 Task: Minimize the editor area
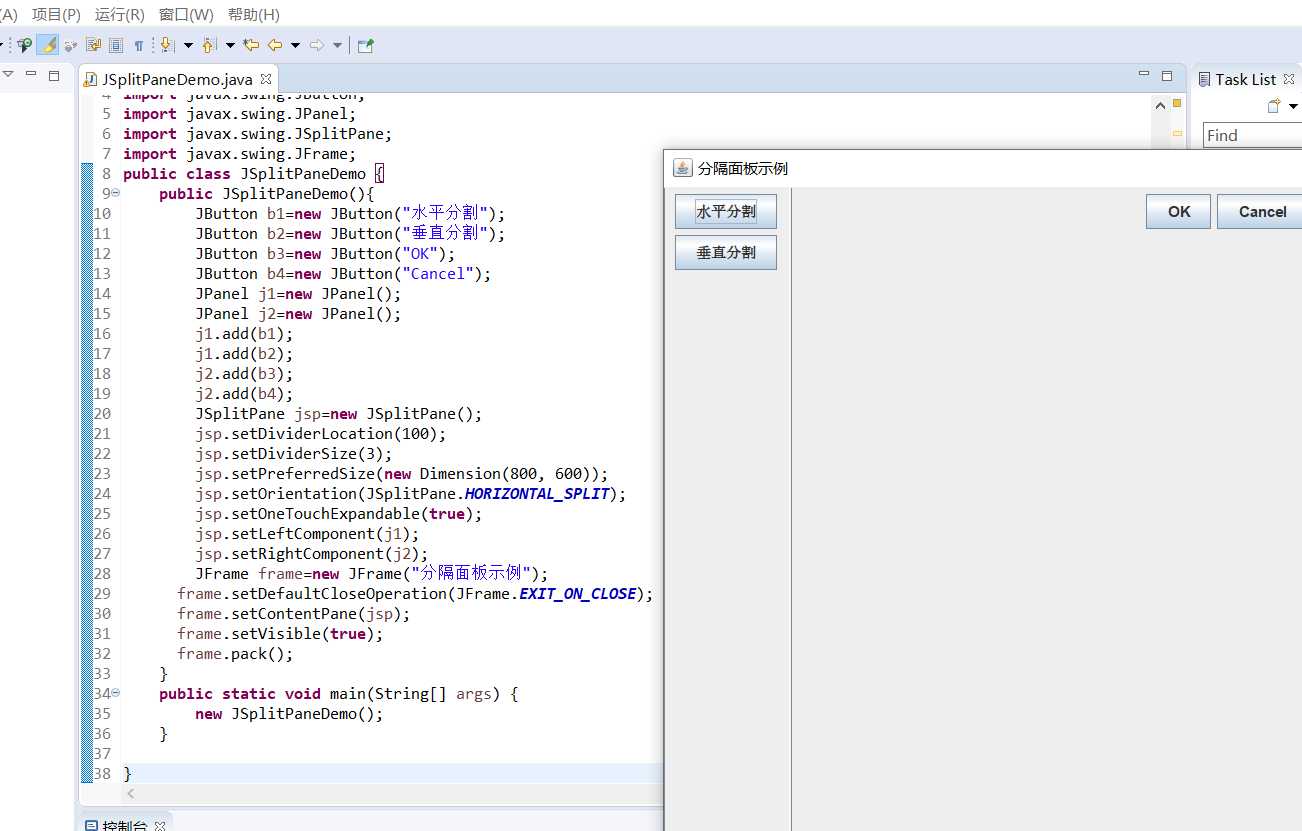click(1144, 74)
